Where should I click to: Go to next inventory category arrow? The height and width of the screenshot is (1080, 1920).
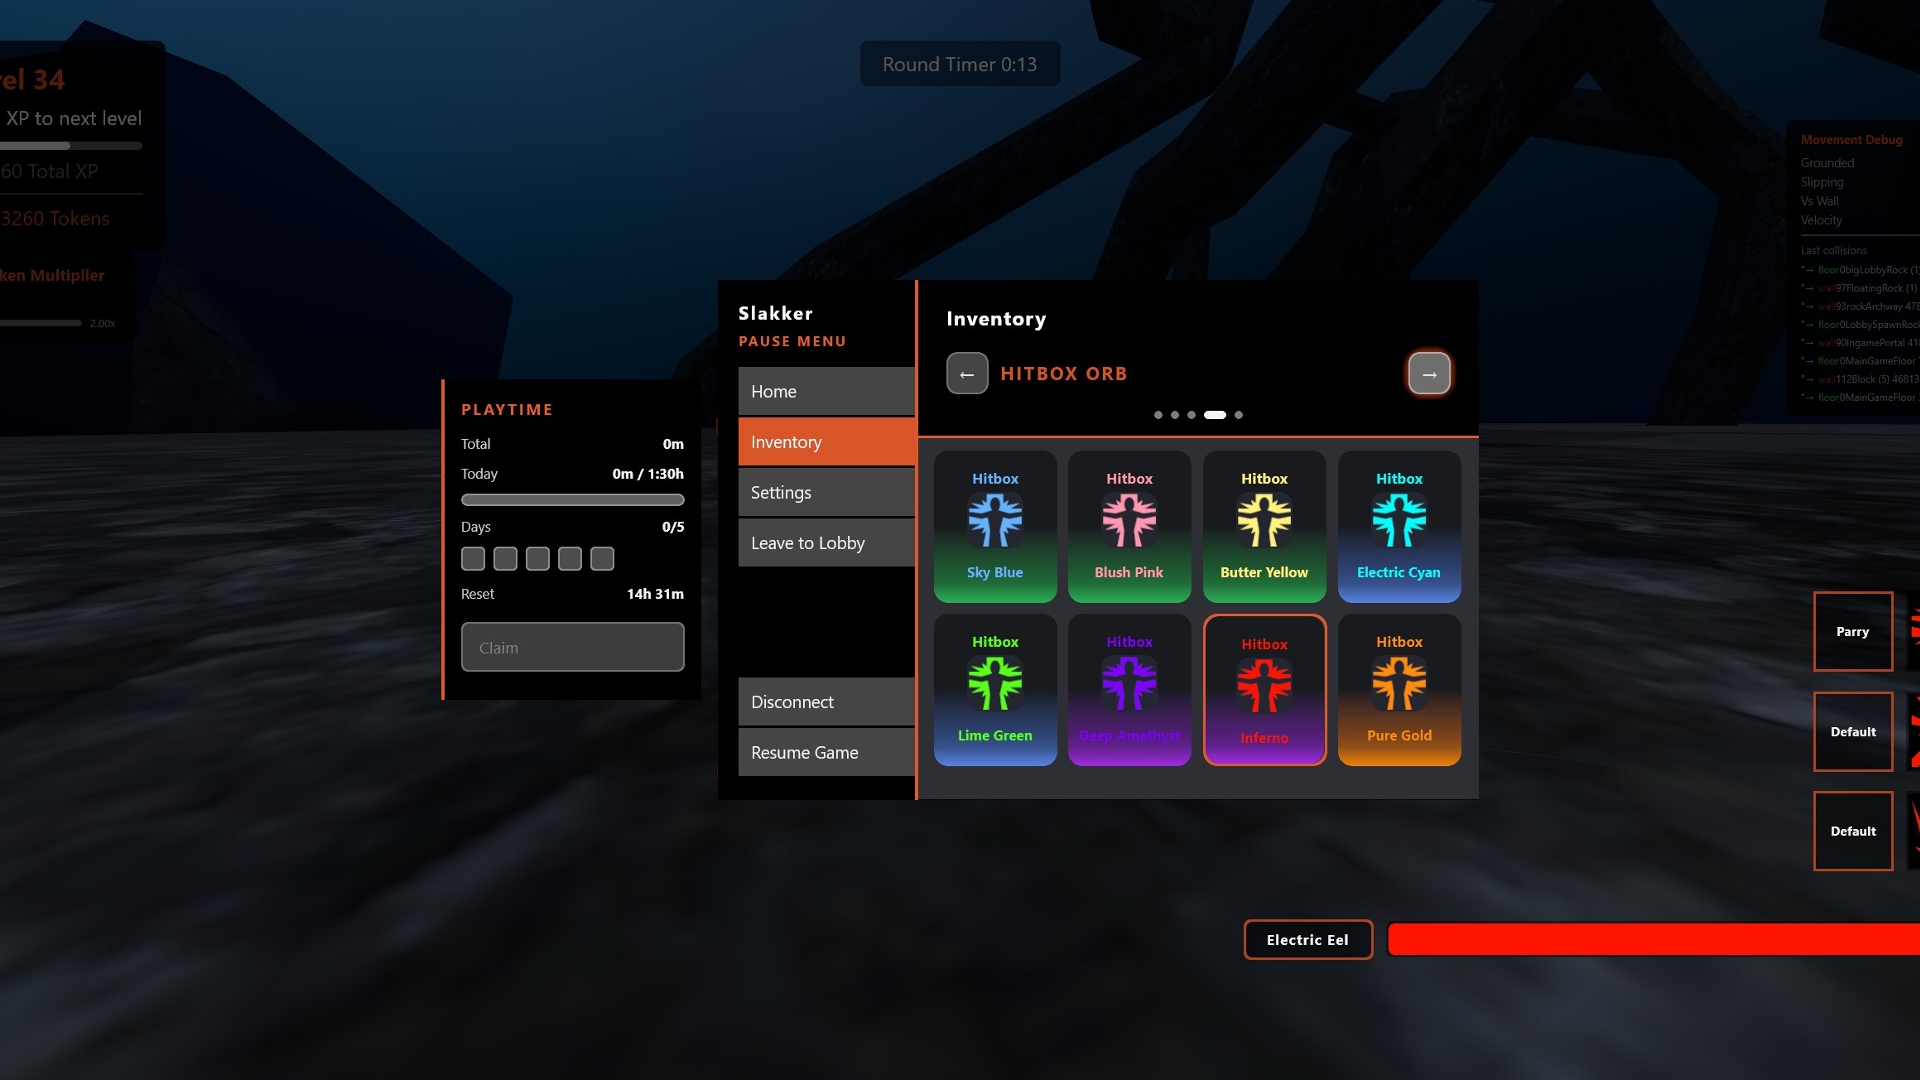coord(1429,374)
